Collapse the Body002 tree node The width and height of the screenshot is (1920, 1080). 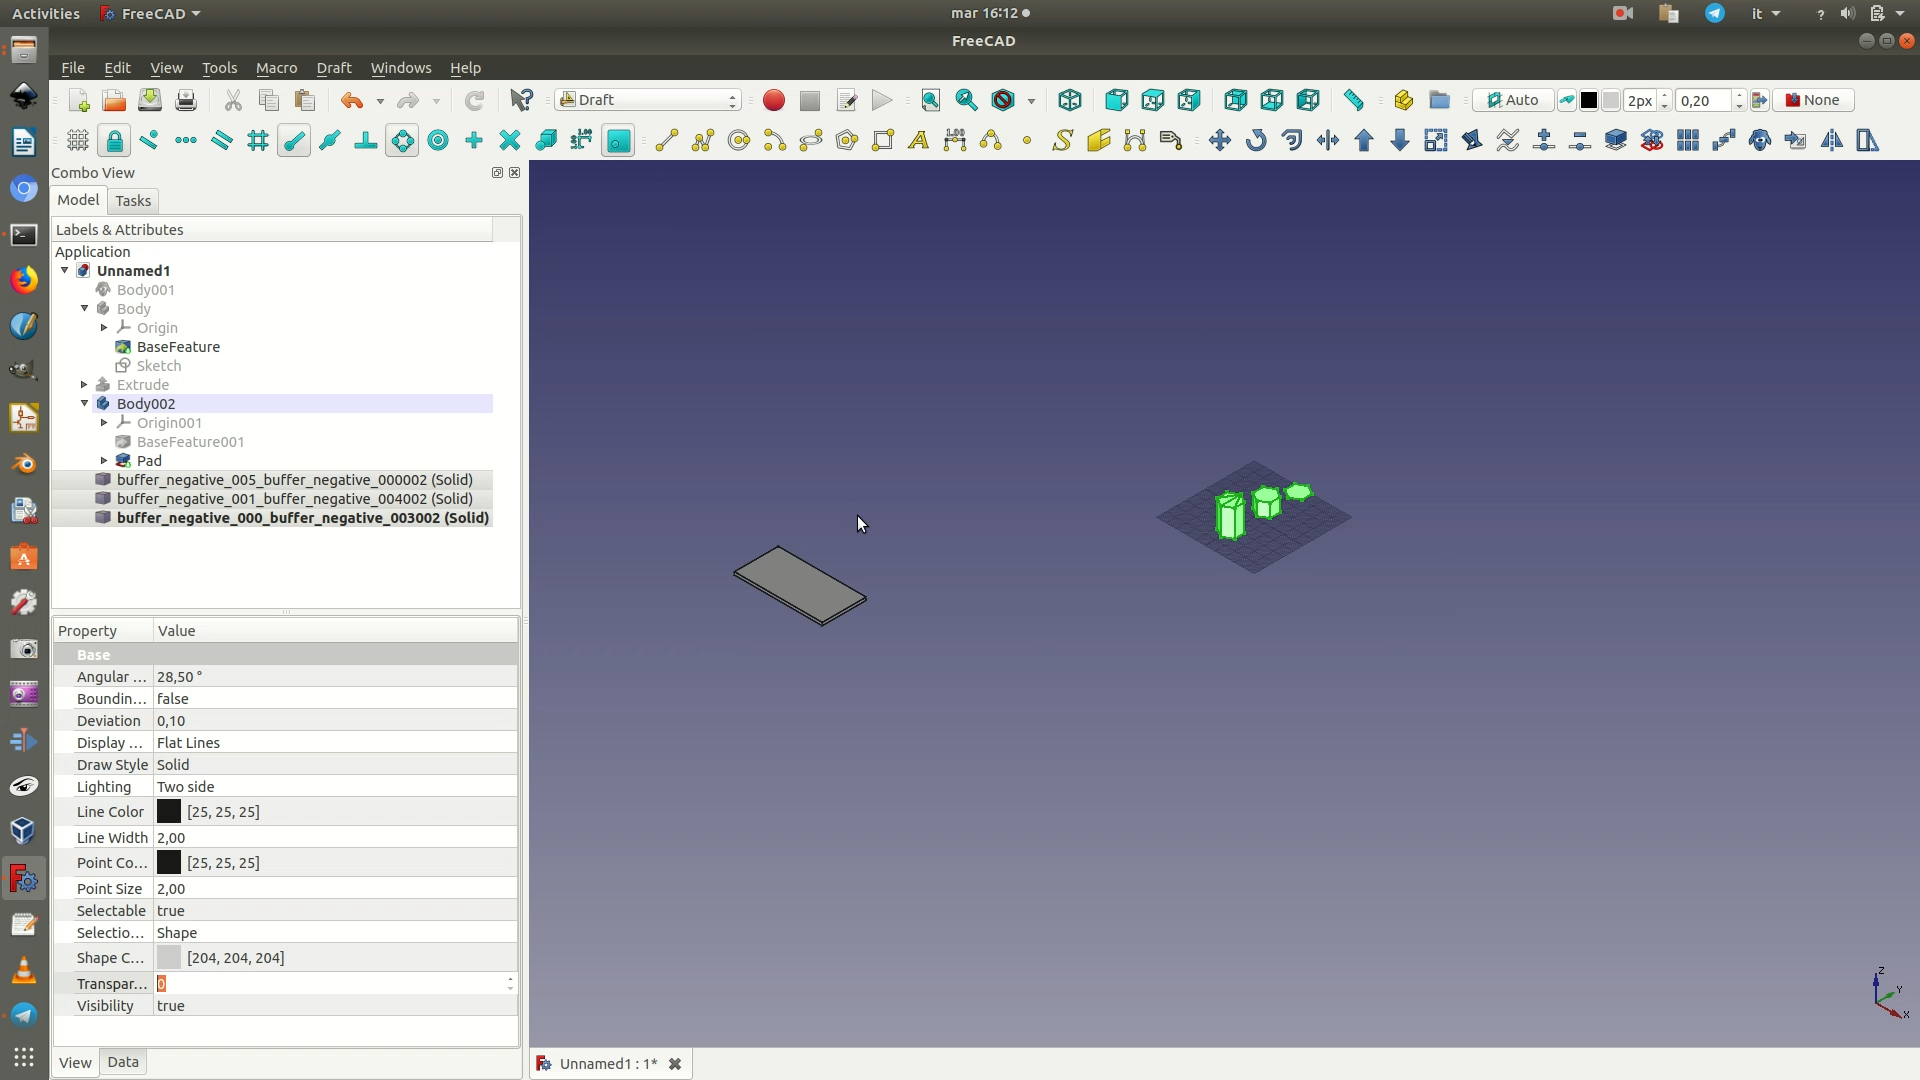pyautogui.click(x=85, y=404)
